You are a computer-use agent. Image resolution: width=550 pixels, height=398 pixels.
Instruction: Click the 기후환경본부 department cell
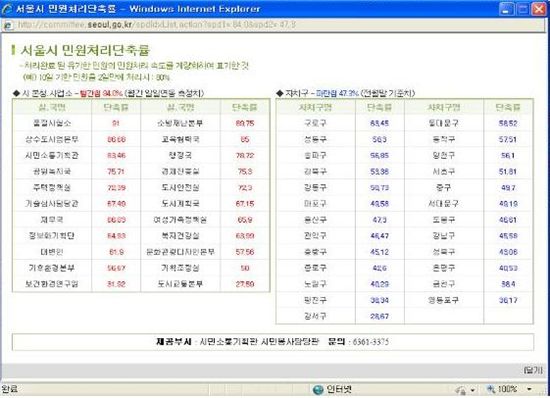tap(52, 268)
